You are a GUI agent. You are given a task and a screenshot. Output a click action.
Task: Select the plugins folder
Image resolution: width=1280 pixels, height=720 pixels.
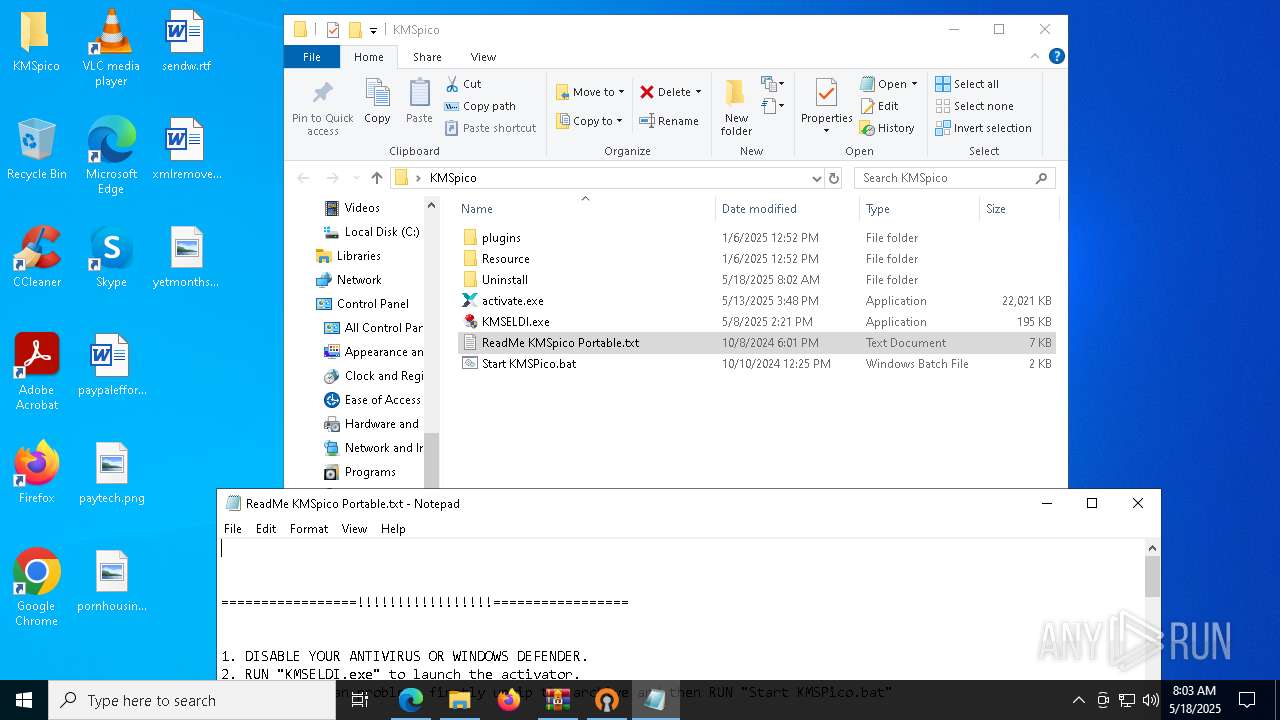coord(501,238)
